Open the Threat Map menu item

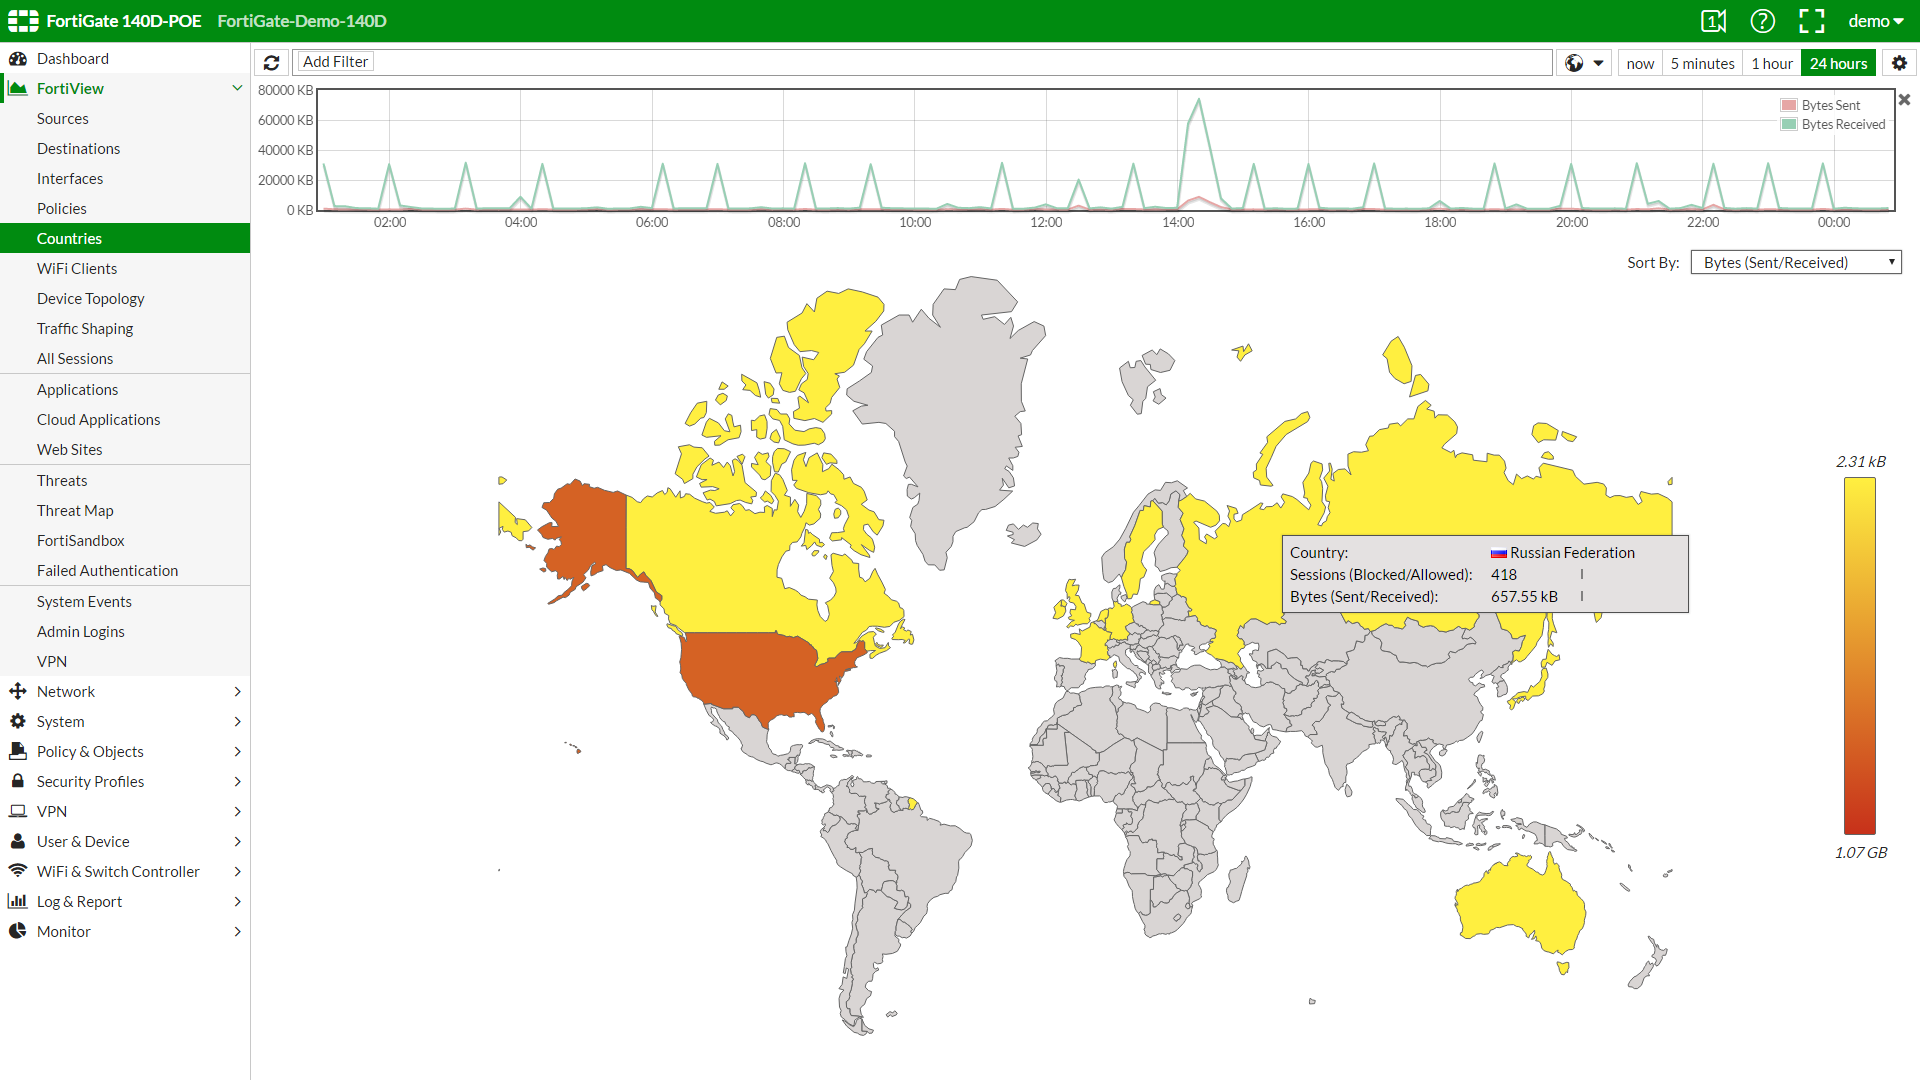click(x=75, y=510)
